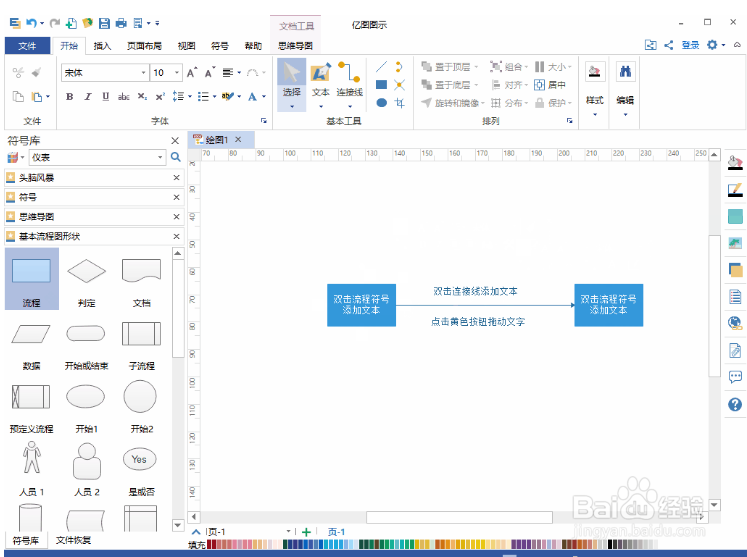The height and width of the screenshot is (557, 747).
Task: Click the 页-1 page tab
Action: point(336,532)
